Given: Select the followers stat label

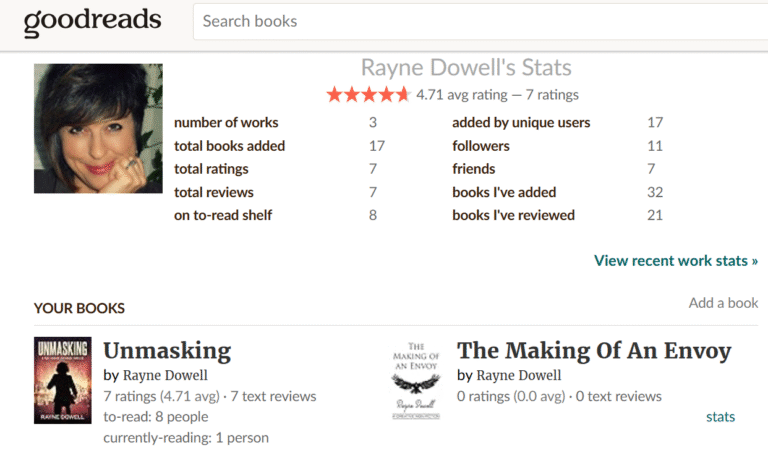Looking at the screenshot, I should [487, 146].
